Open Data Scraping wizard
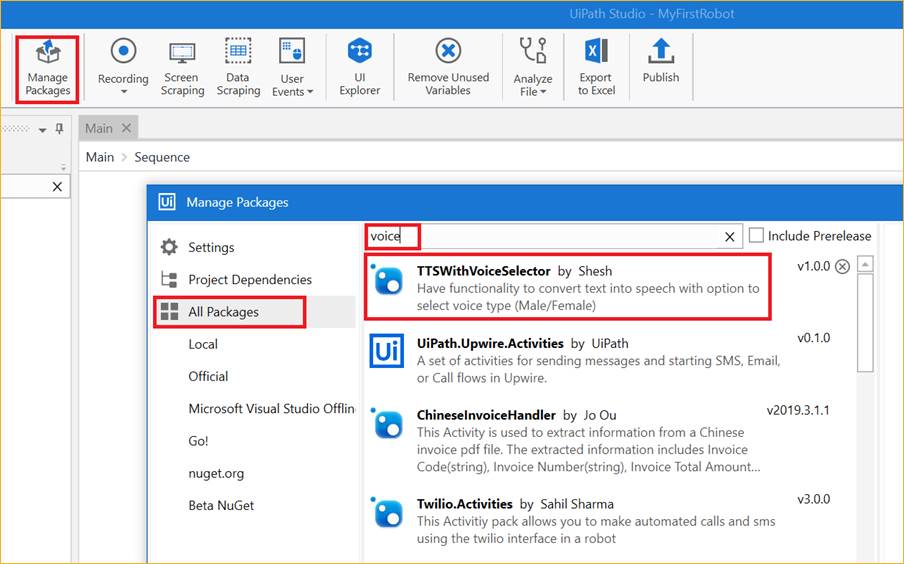Screen dimensions: 904x564 tap(238, 69)
